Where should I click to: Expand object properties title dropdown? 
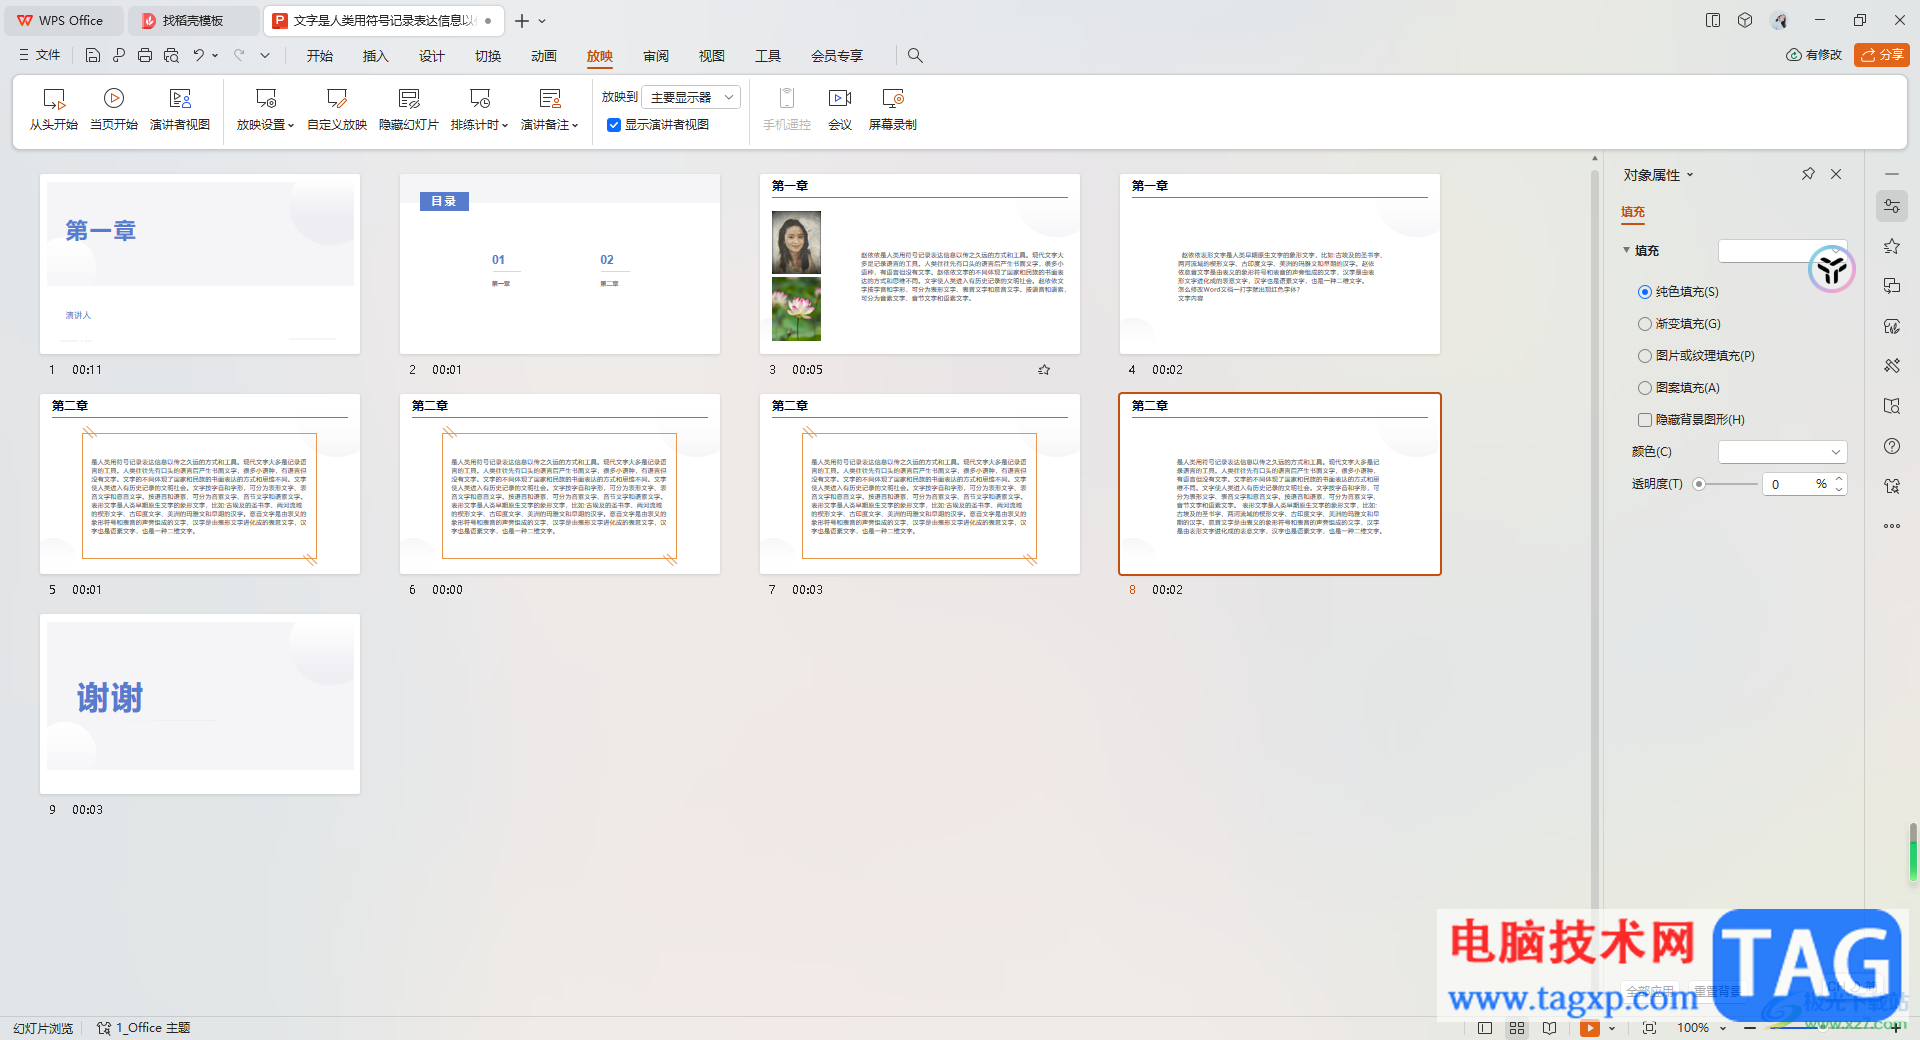1690,175
